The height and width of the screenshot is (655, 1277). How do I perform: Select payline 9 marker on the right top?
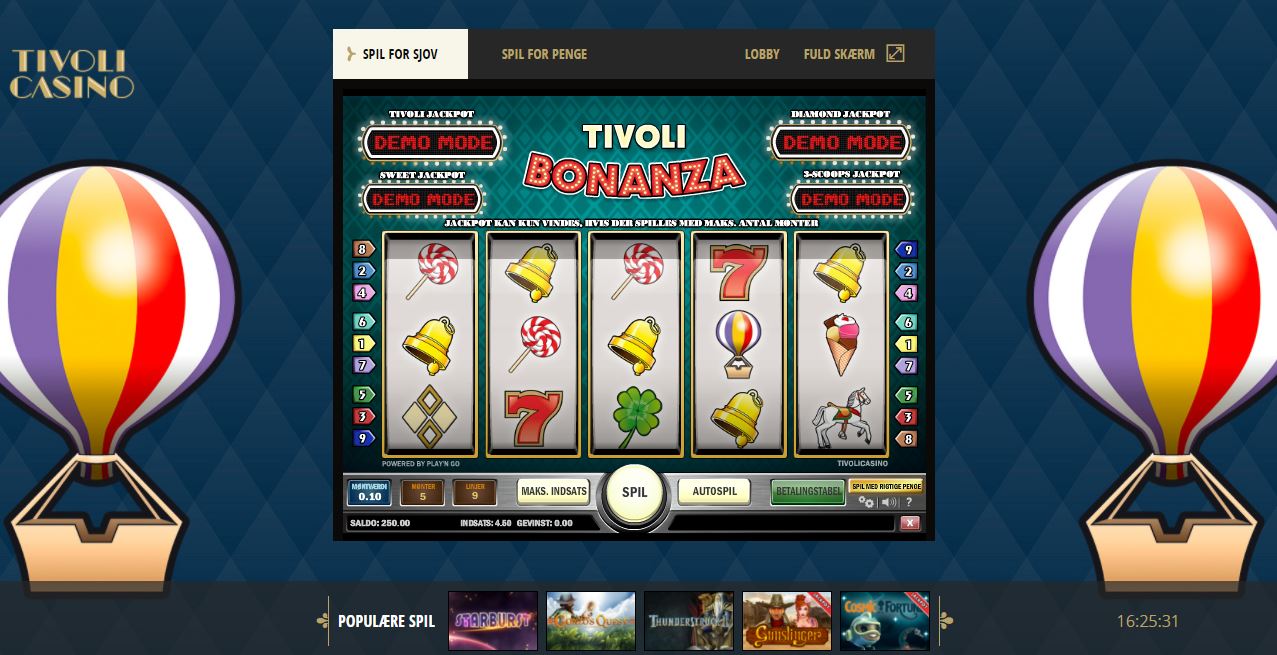click(907, 249)
